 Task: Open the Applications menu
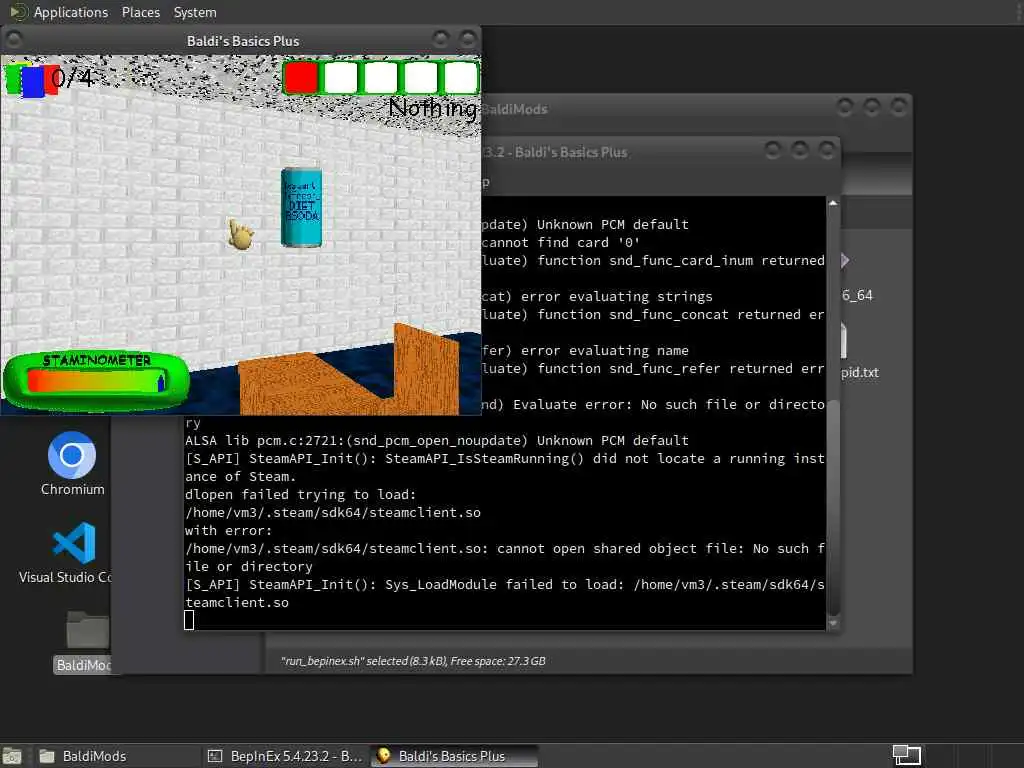[71, 12]
